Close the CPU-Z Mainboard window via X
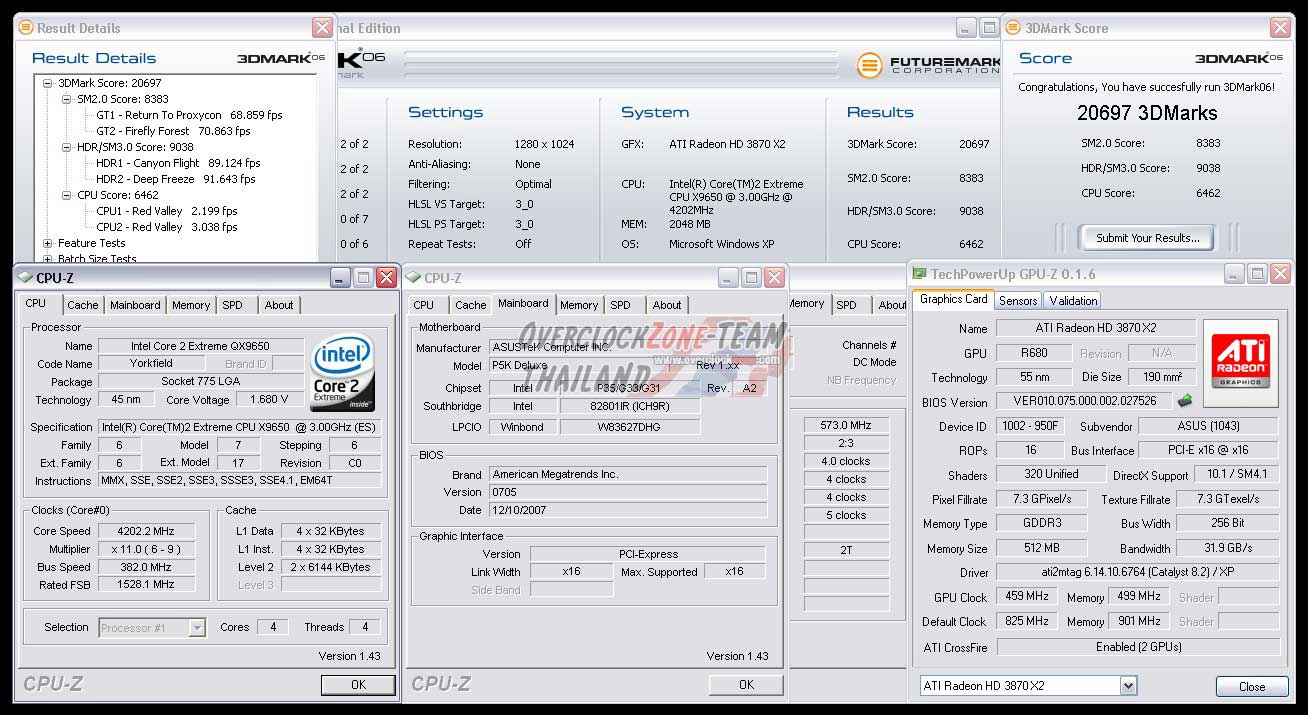1308x715 pixels. click(774, 278)
